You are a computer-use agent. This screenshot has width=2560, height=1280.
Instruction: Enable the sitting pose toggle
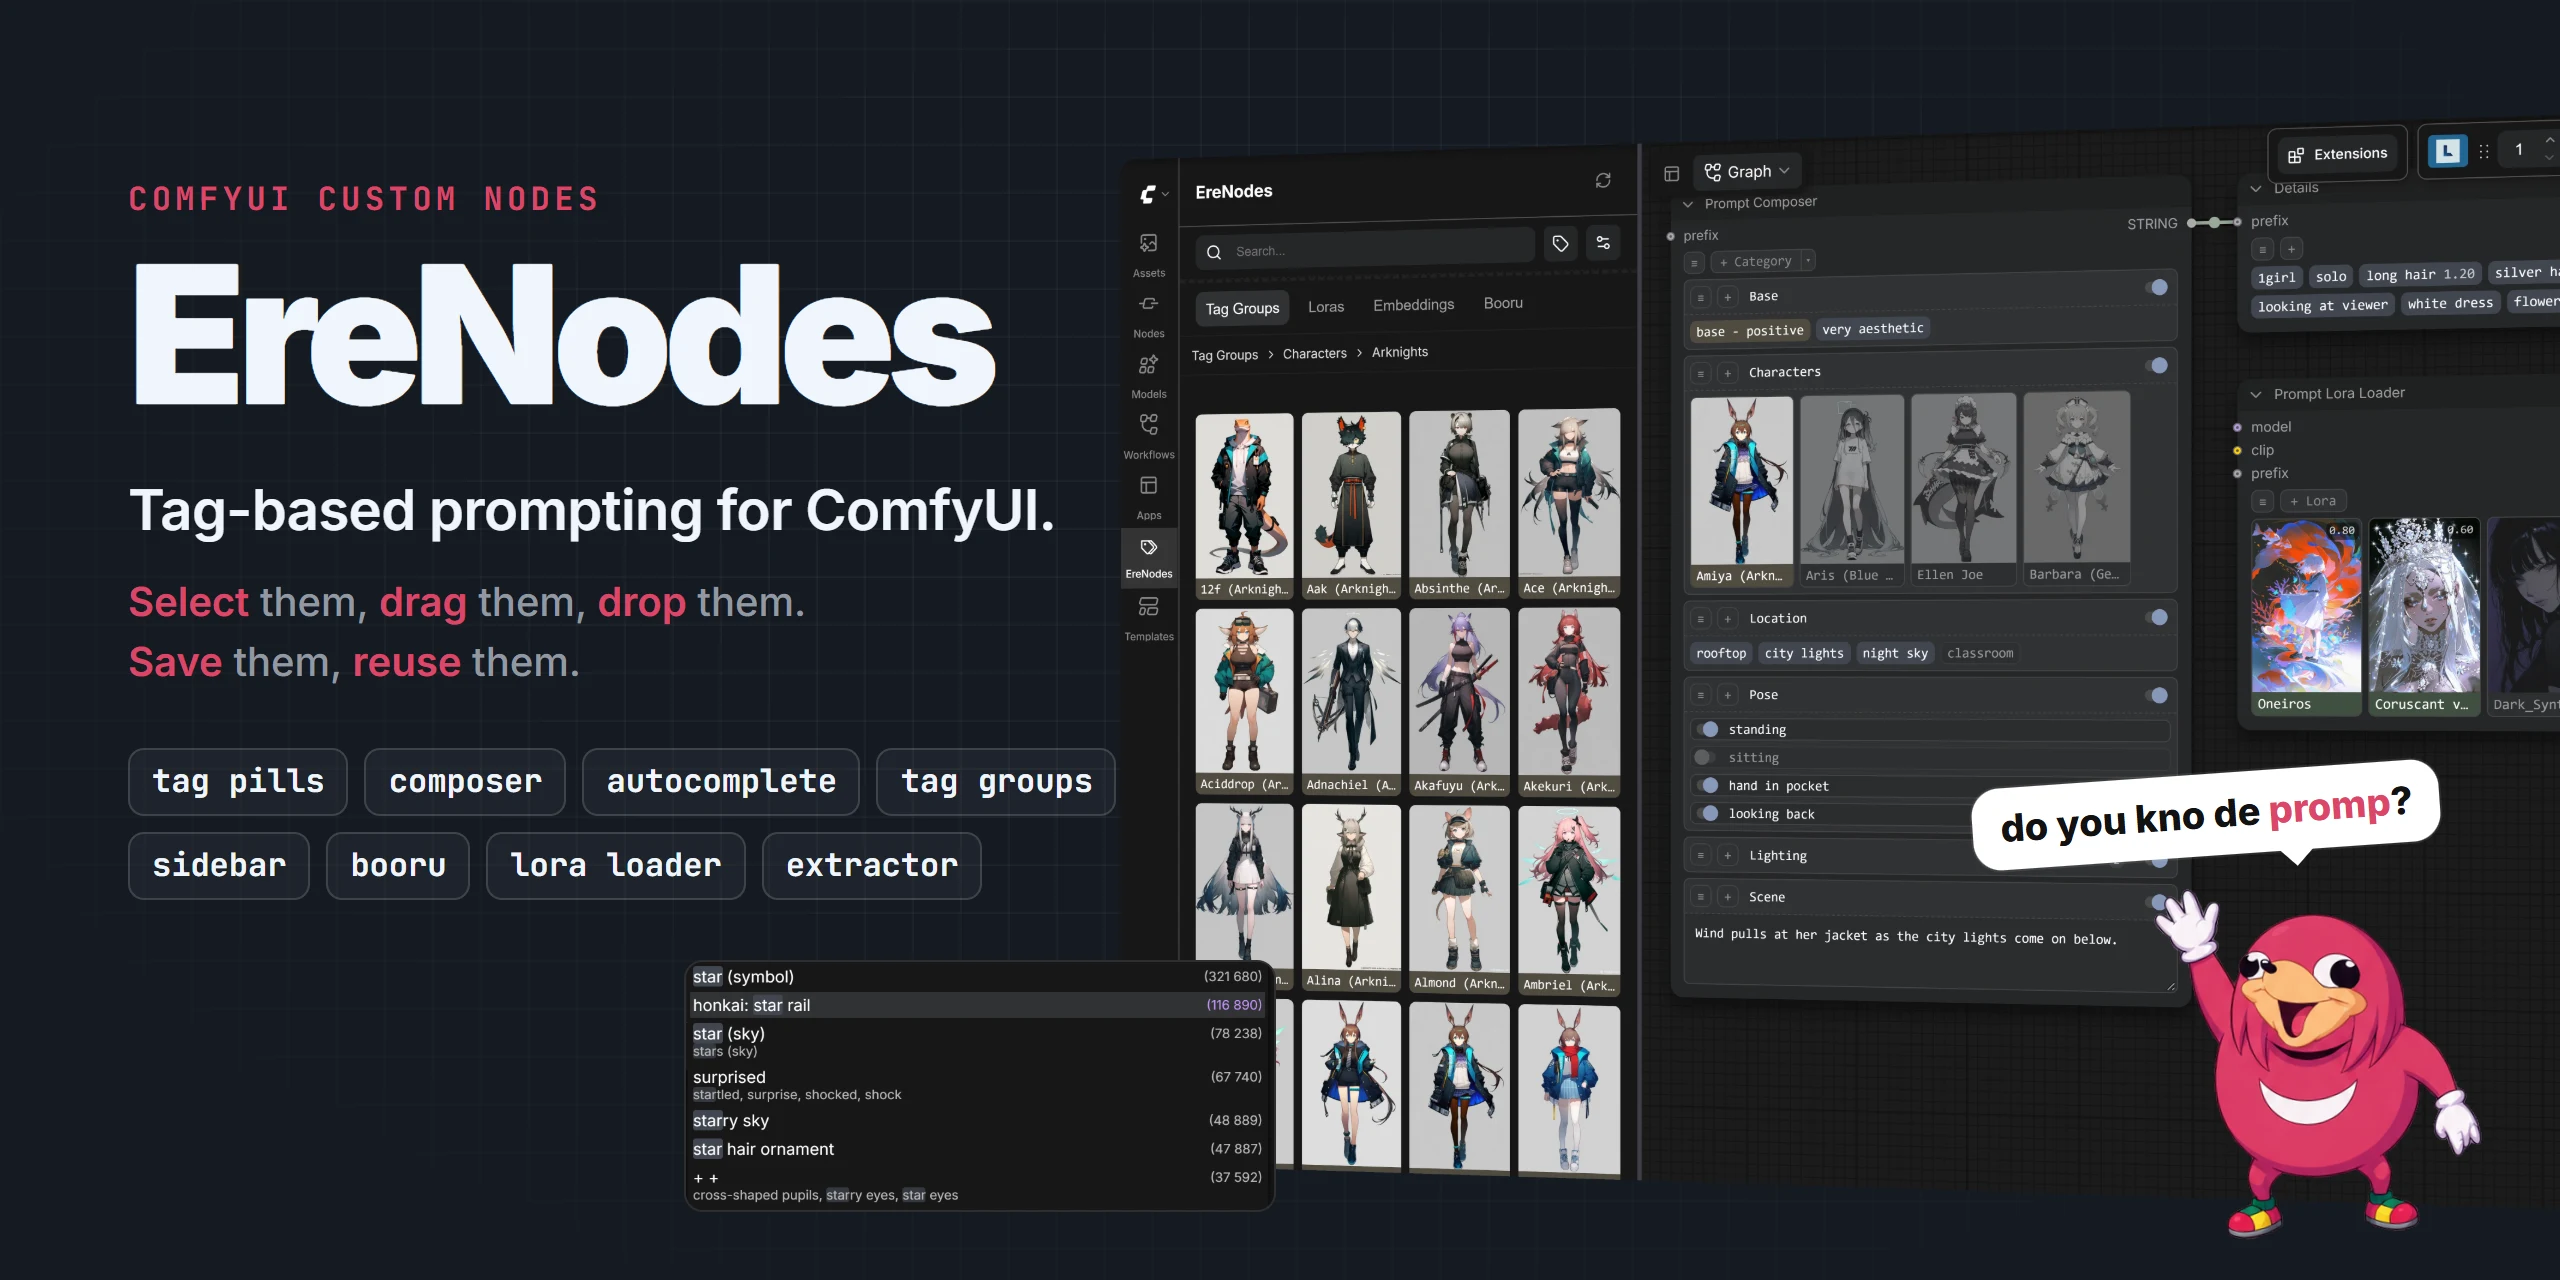tap(1706, 757)
